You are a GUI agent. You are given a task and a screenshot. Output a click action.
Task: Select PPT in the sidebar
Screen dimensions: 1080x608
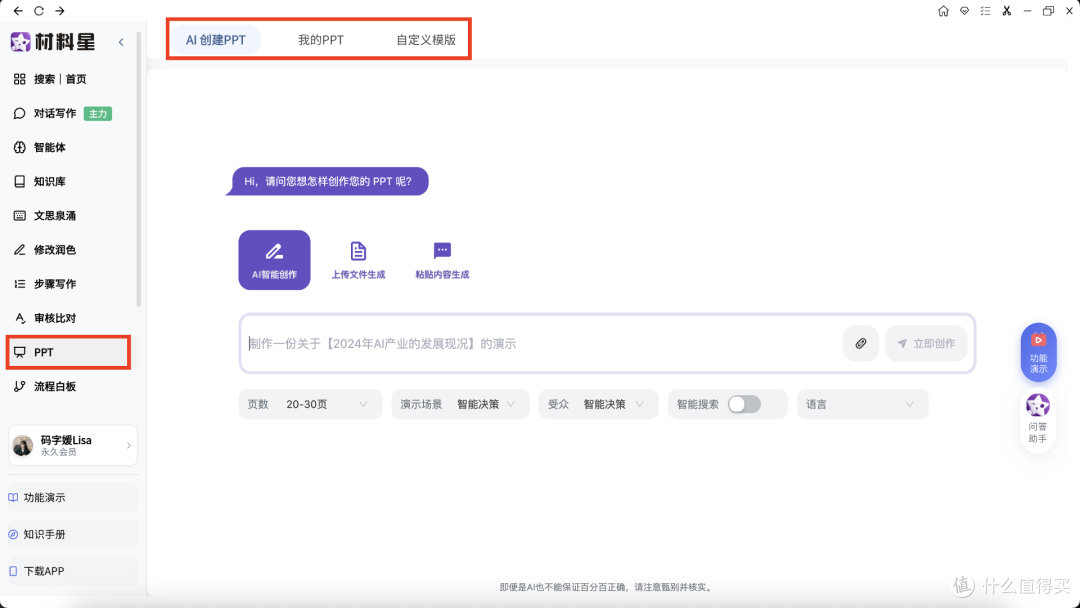point(69,352)
